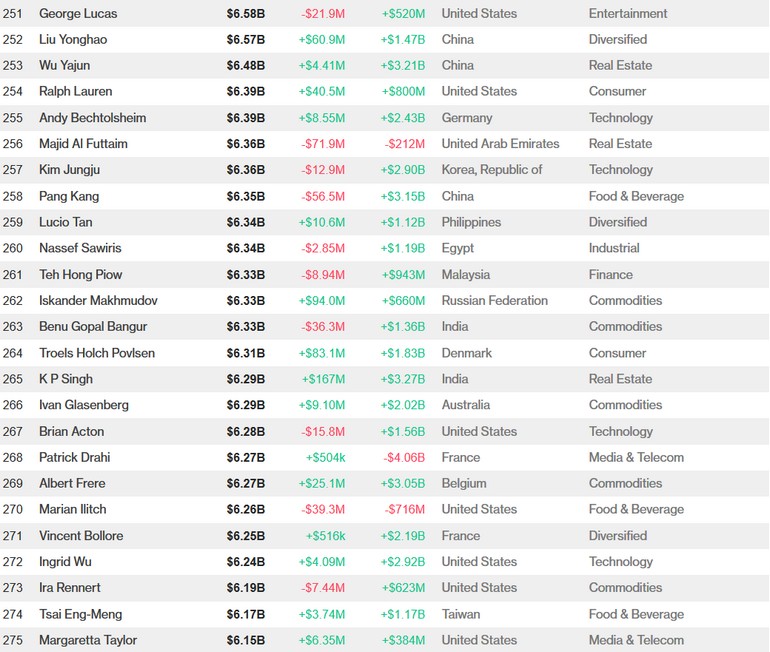Select the Ralph Lauren row name
This screenshot has width=770, height=652.
coord(76,91)
